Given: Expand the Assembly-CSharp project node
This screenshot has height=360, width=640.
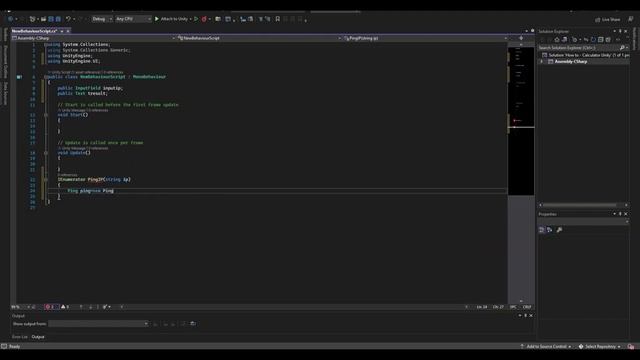Looking at the screenshot, I should click(x=542, y=61).
